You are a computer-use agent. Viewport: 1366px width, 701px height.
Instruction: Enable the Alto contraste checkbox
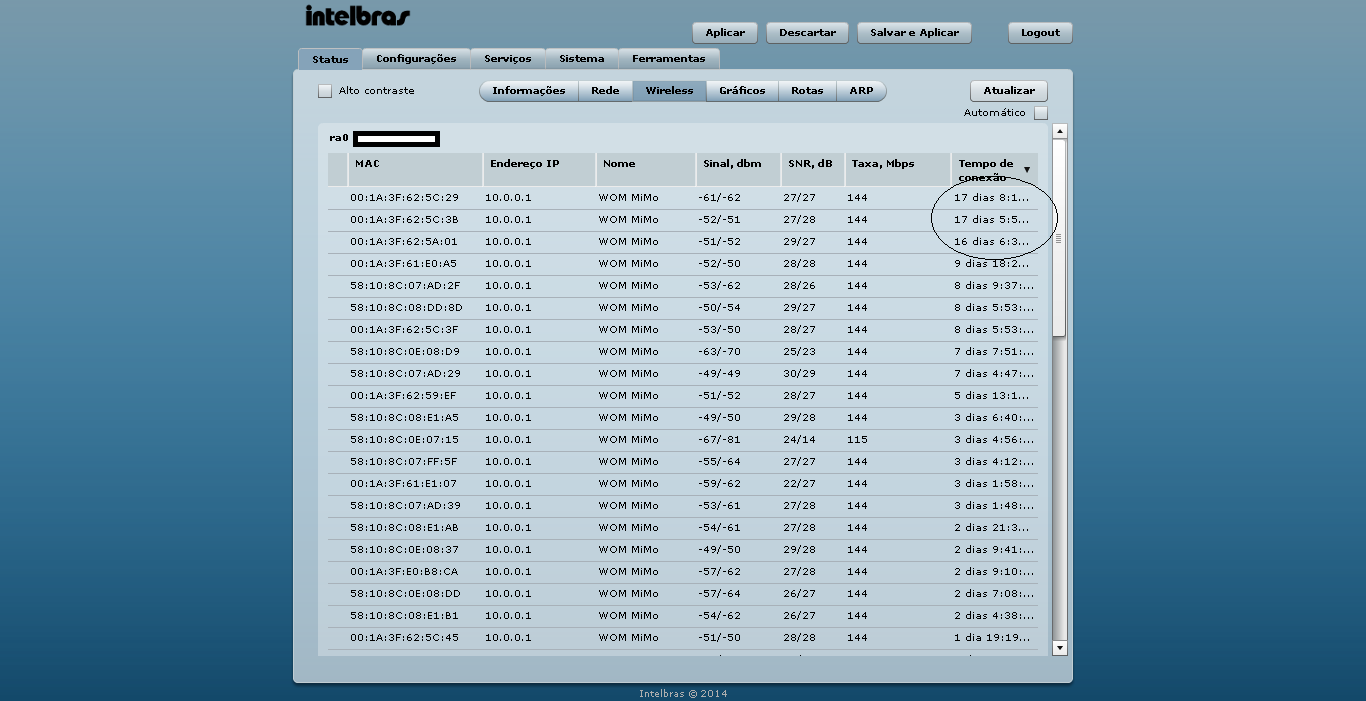tap(325, 91)
